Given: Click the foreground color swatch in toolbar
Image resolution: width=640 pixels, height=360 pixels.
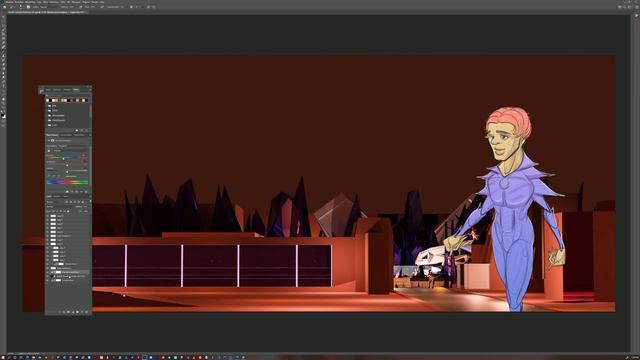Looking at the screenshot, I should click(x=2, y=115).
